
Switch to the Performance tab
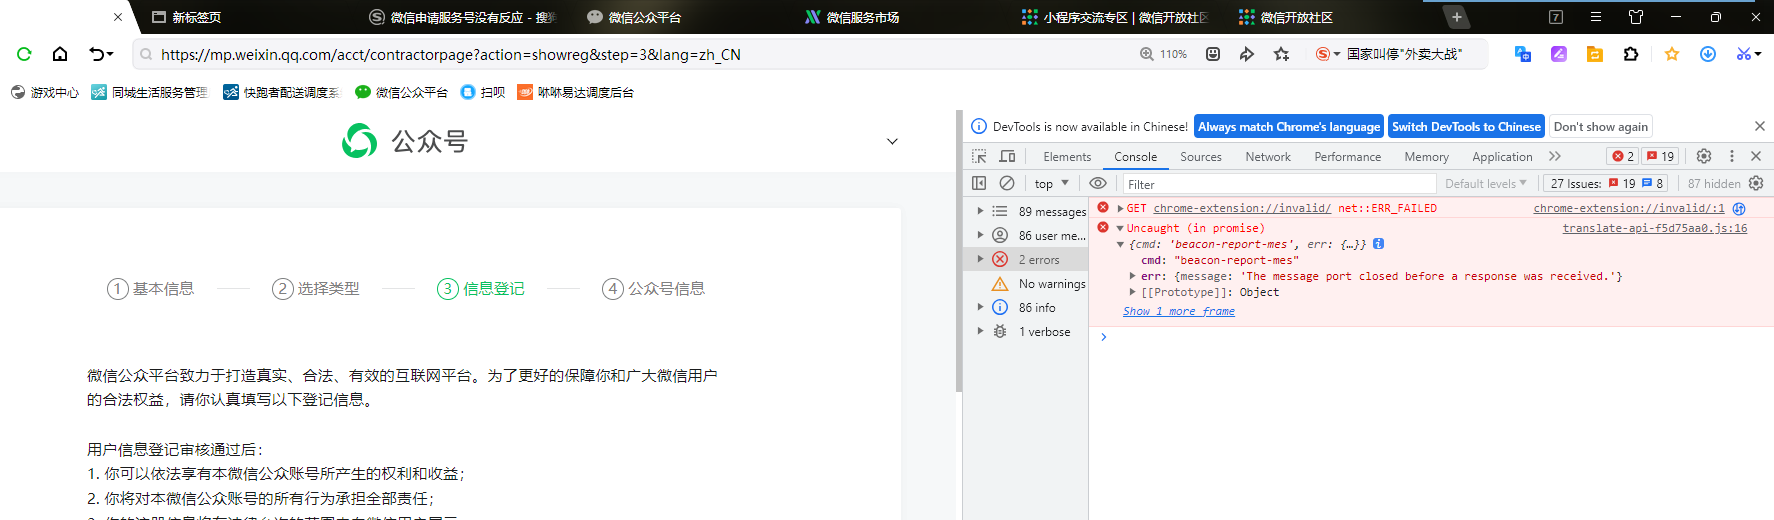pos(1347,156)
